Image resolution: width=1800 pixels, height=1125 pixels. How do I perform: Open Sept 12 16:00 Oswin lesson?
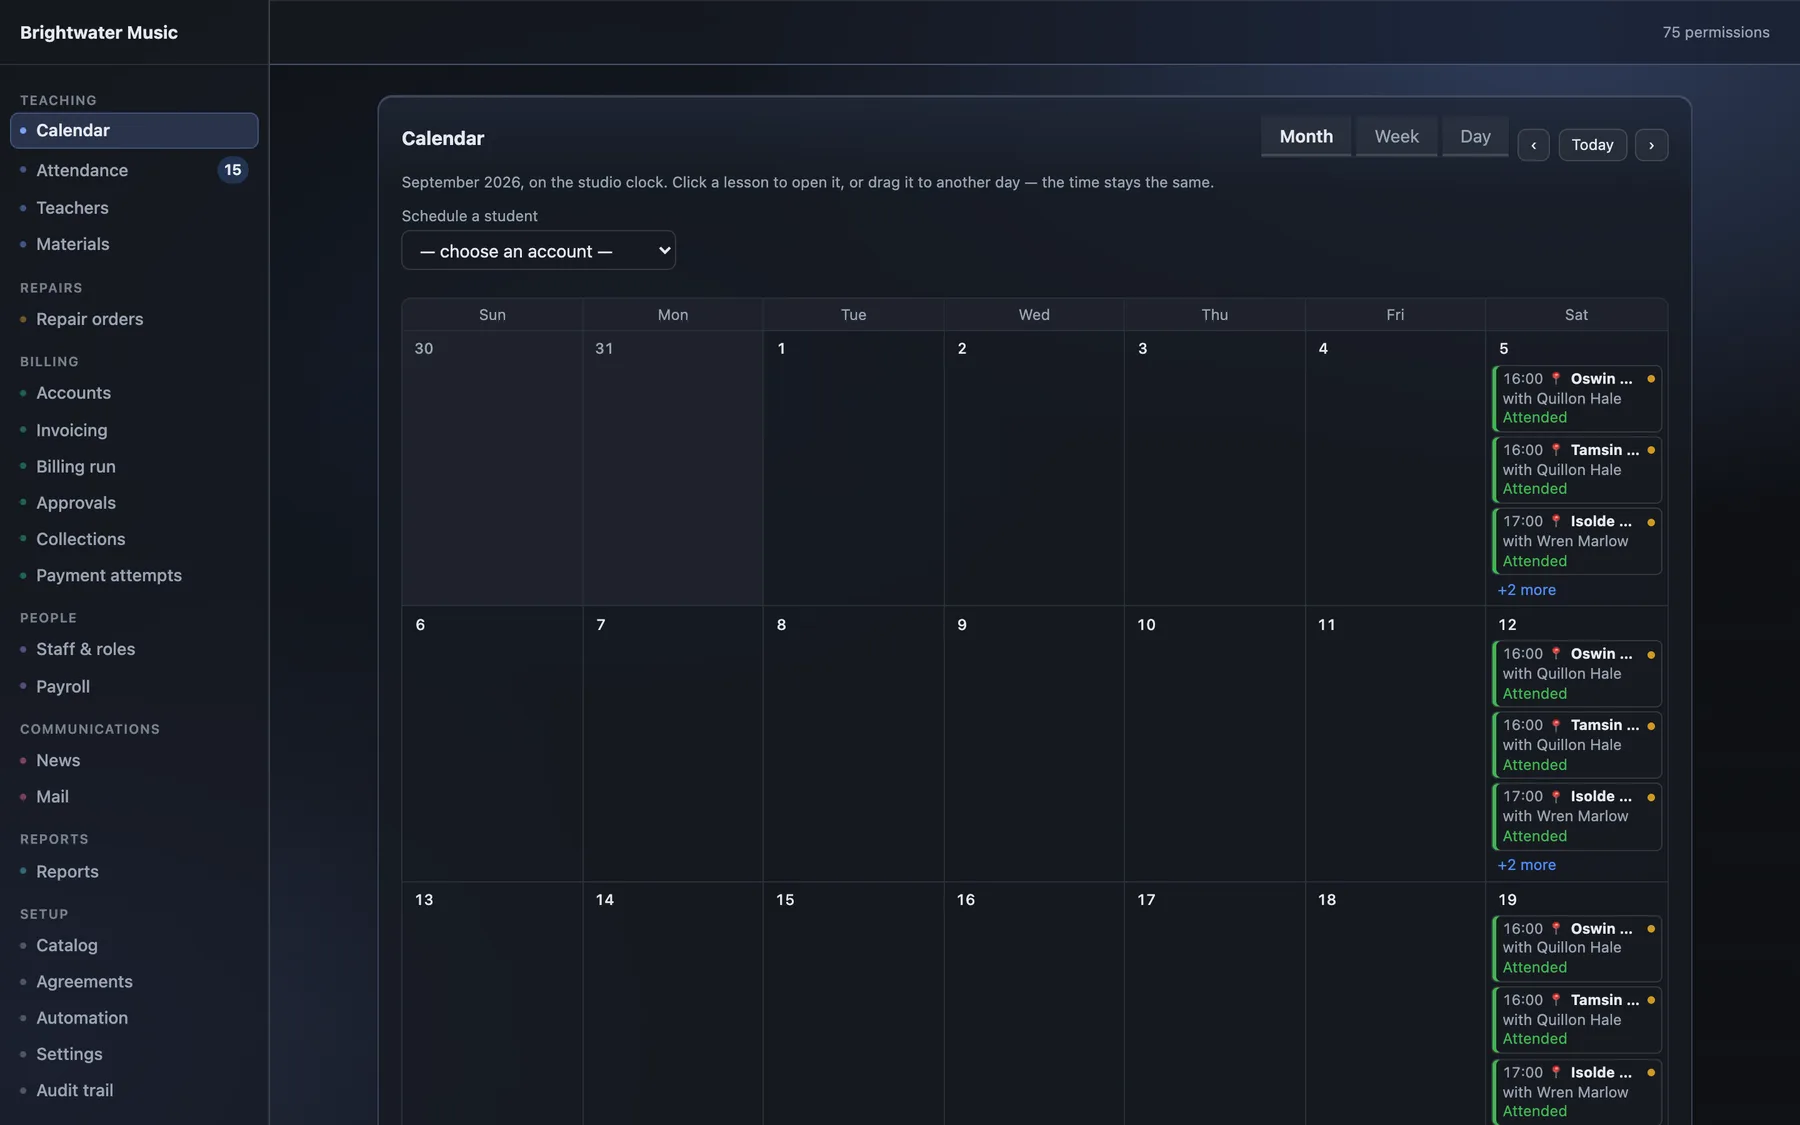point(1577,673)
